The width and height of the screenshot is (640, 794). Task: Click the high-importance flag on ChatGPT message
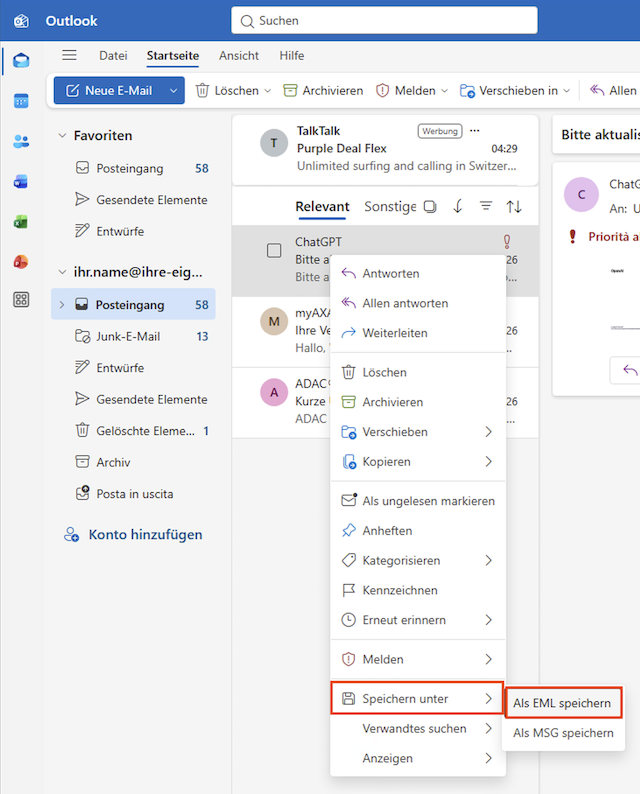[507, 242]
